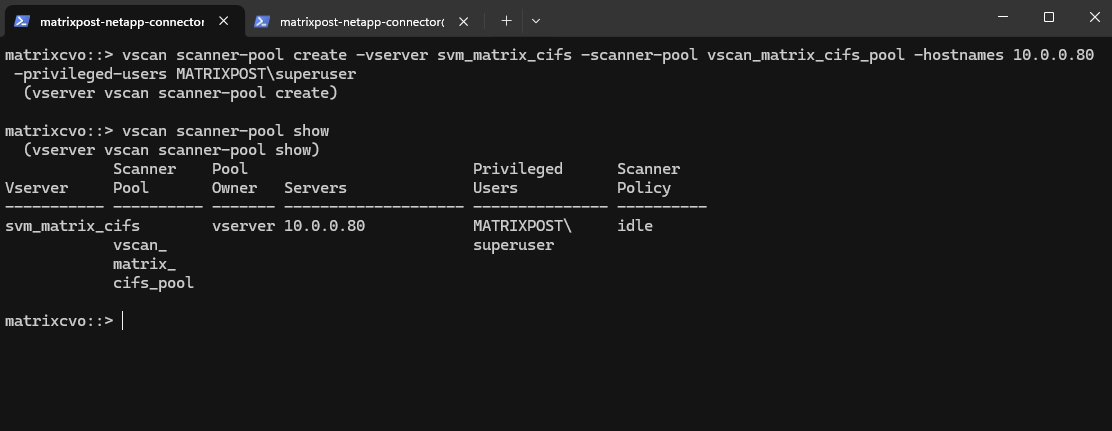The height and width of the screenshot is (431, 1112).
Task: Click the "idle" scanner policy value
Action: pos(635,226)
